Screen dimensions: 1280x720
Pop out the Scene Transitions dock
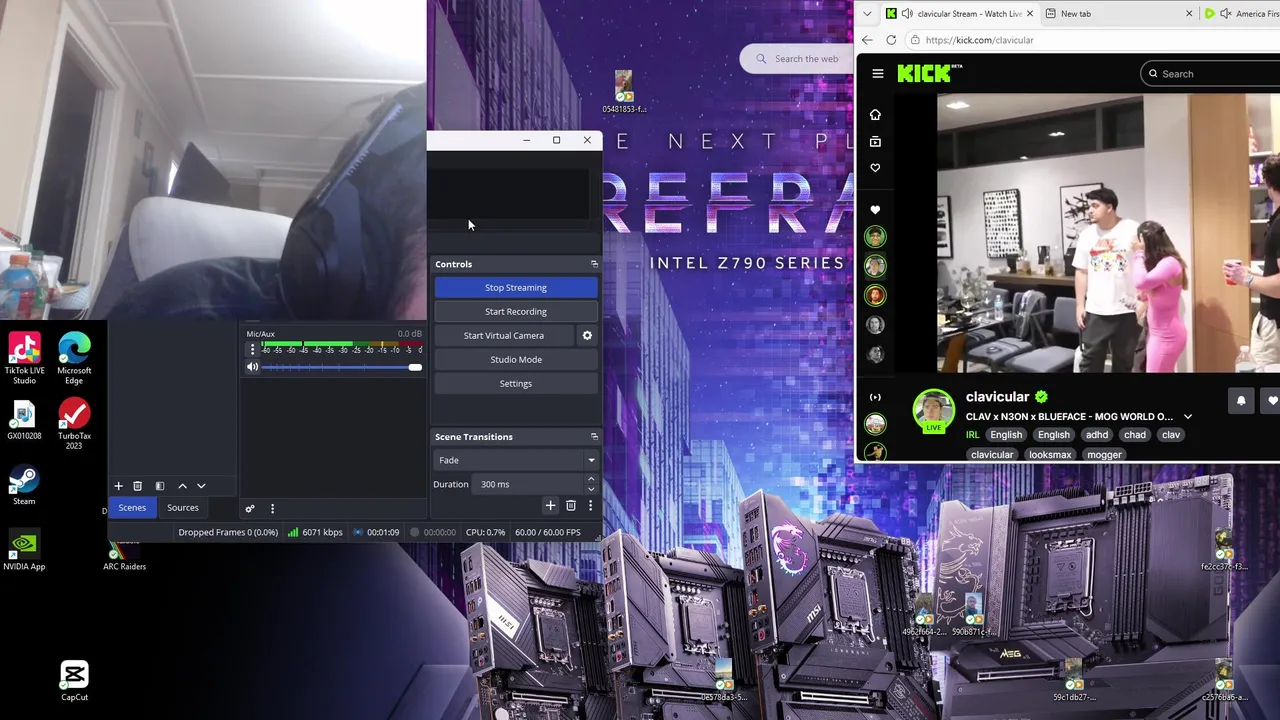594,437
